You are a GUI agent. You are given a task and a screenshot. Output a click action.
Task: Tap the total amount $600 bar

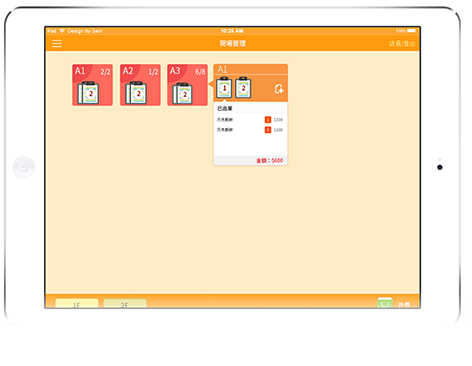250,160
